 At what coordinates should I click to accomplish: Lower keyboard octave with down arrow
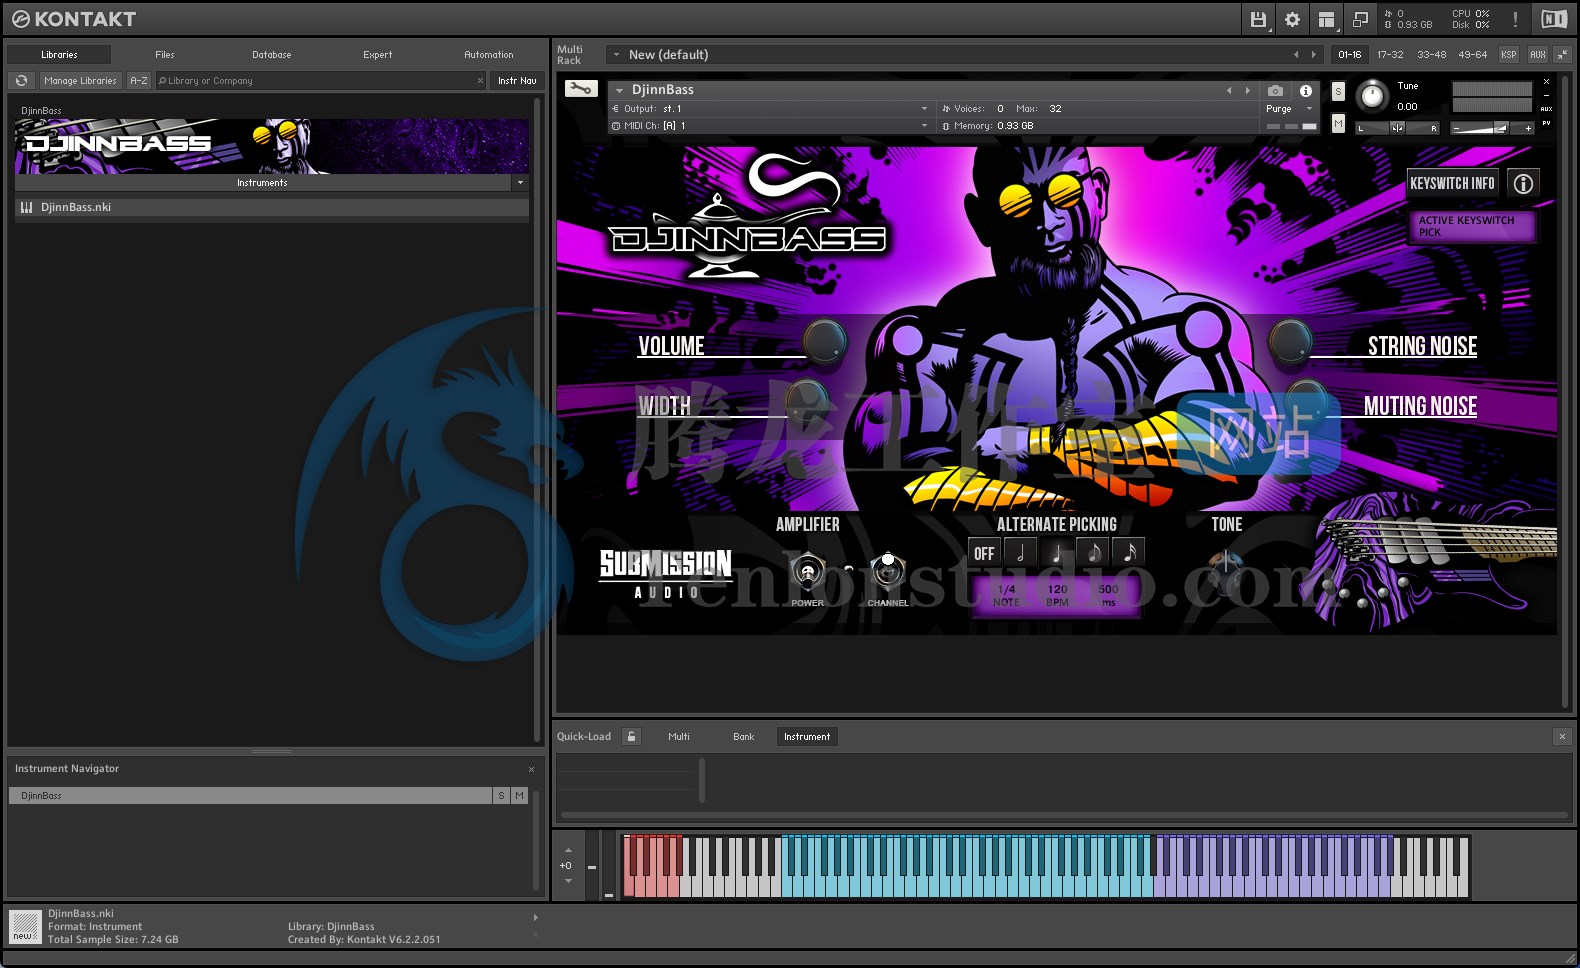tap(568, 881)
